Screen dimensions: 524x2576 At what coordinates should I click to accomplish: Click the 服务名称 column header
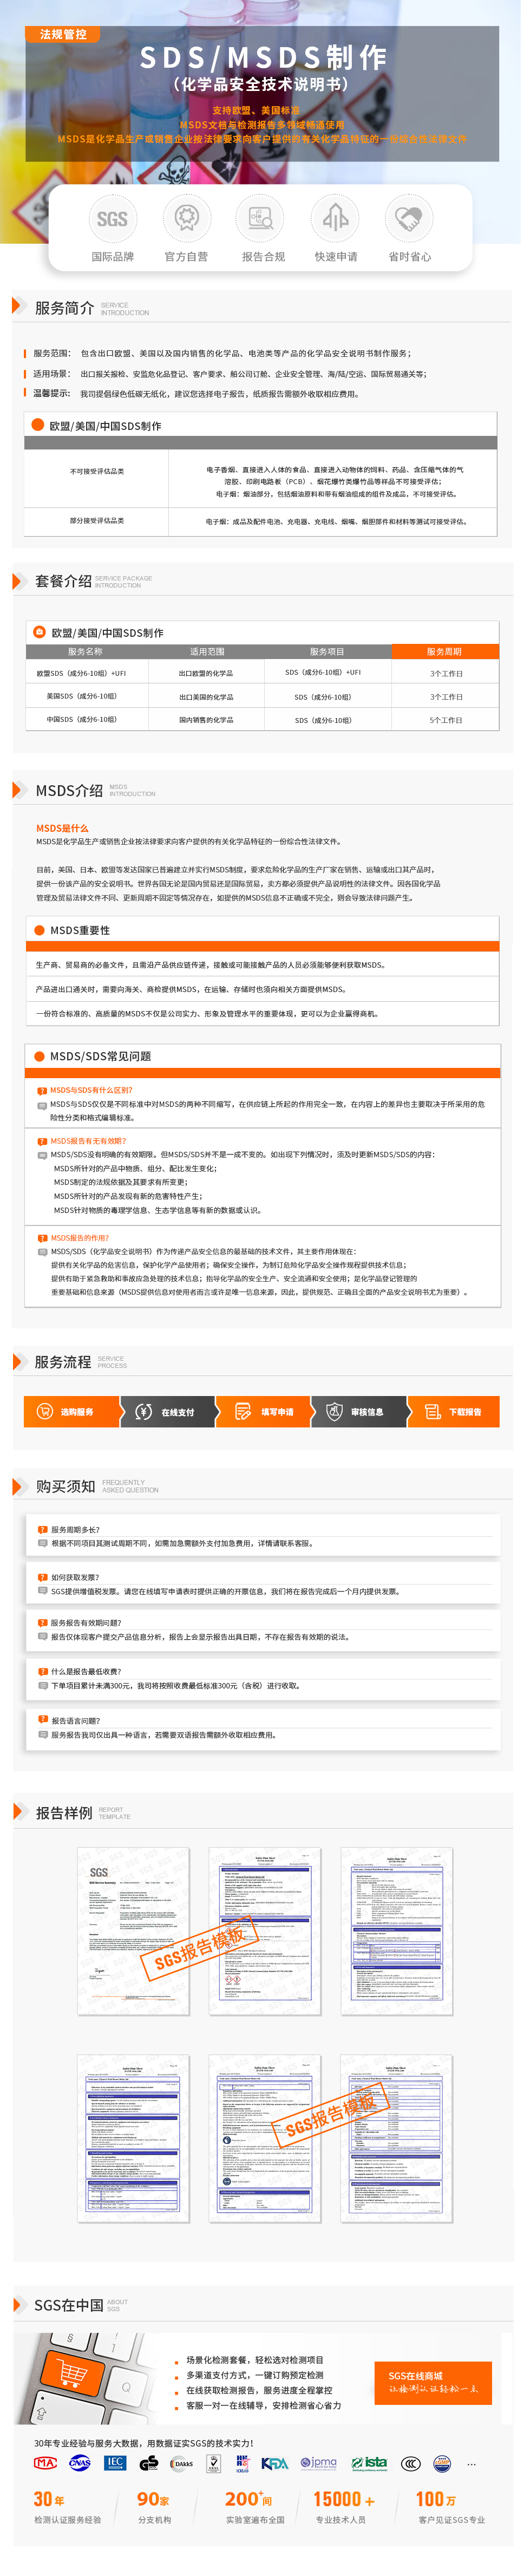click(86, 651)
